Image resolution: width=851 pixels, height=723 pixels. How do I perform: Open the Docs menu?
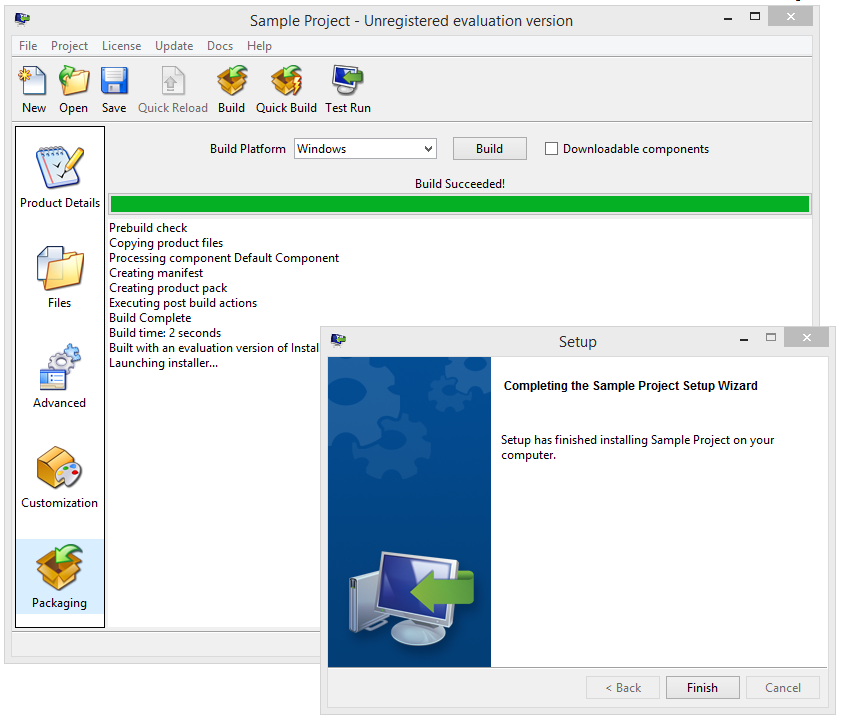220,46
